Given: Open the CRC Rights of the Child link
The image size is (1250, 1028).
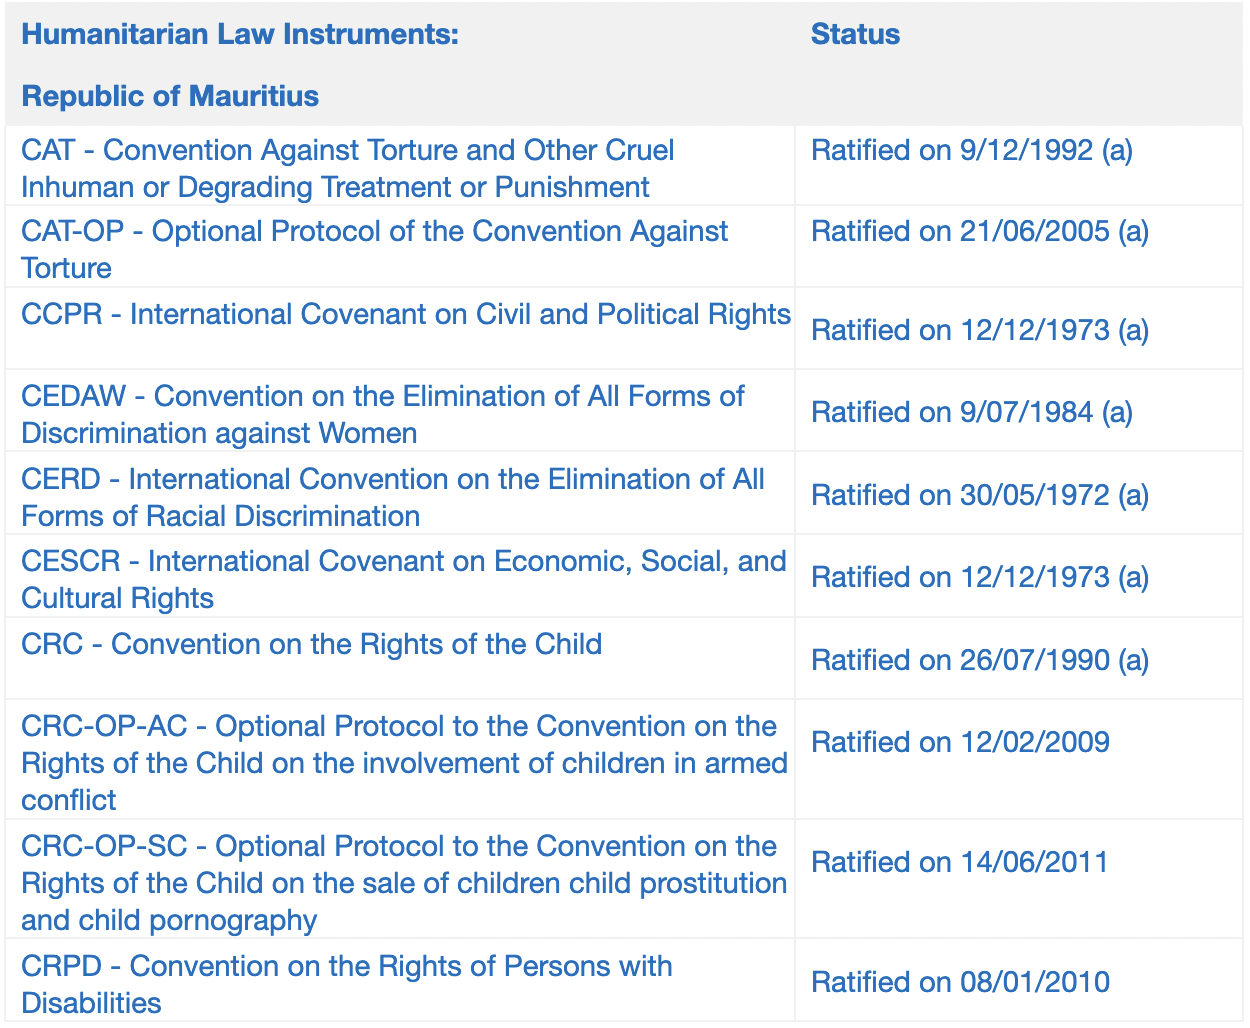Looking at the screenshot, I should 312,644.
